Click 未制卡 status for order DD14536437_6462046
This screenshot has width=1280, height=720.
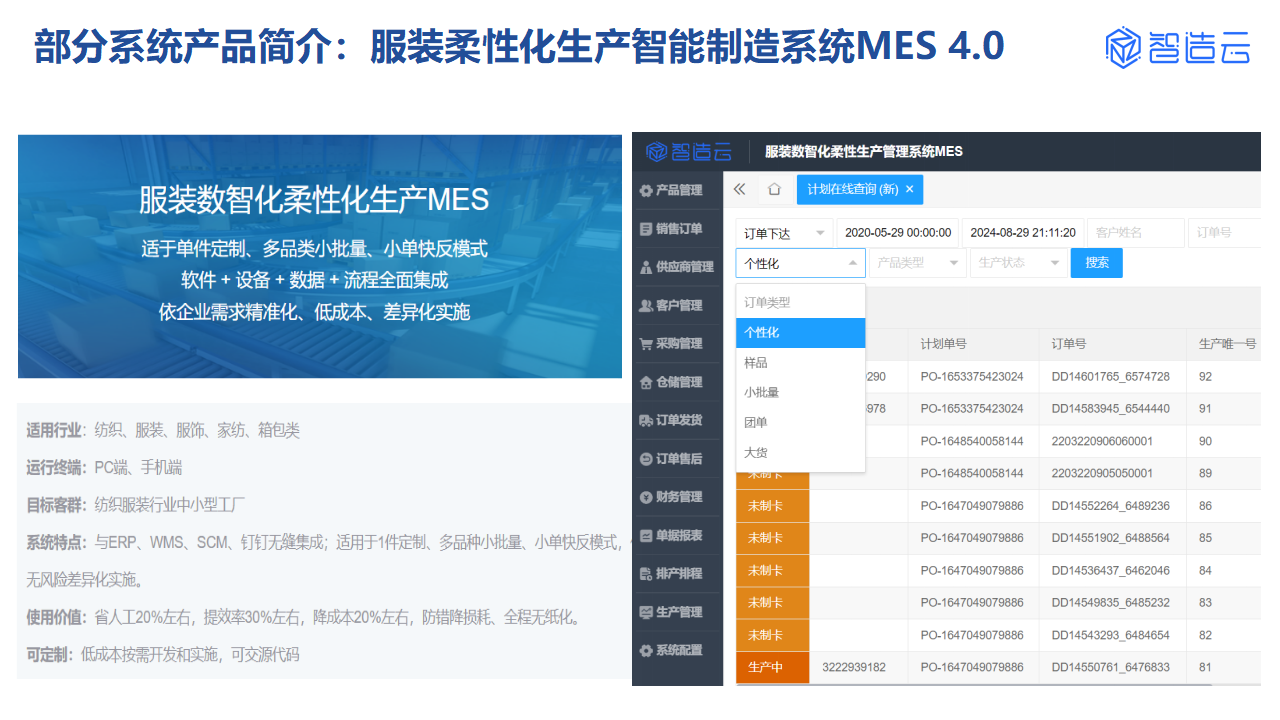773,570
